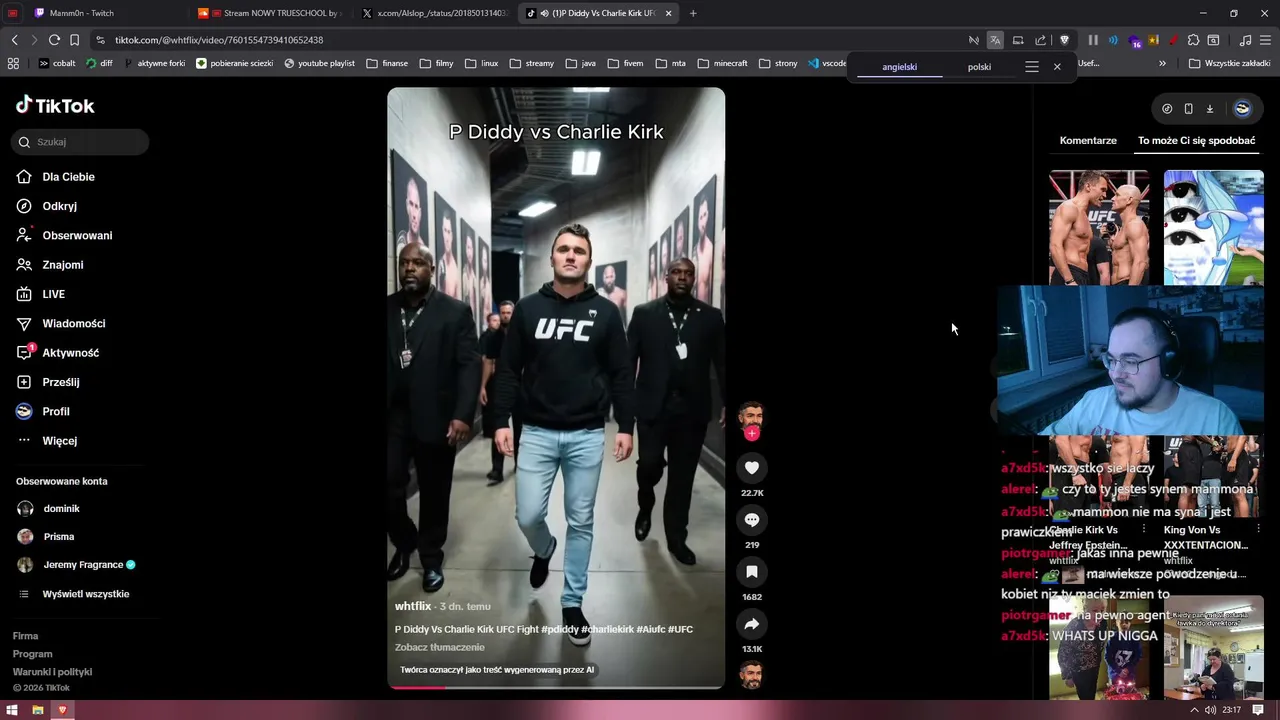Go to Obserwowani following feed
The image size is (1280, 720).
(64, 235)
